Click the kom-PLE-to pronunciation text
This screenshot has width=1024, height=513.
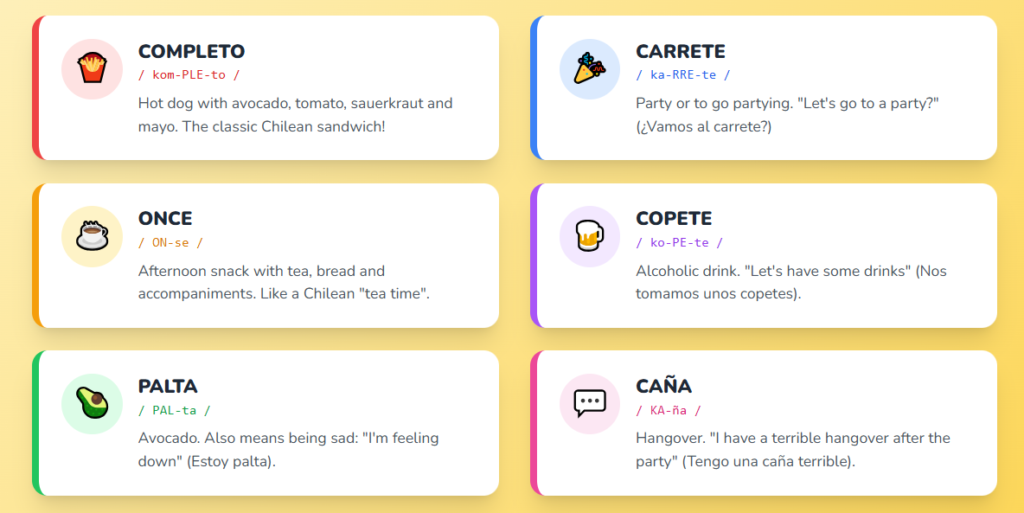189,75
